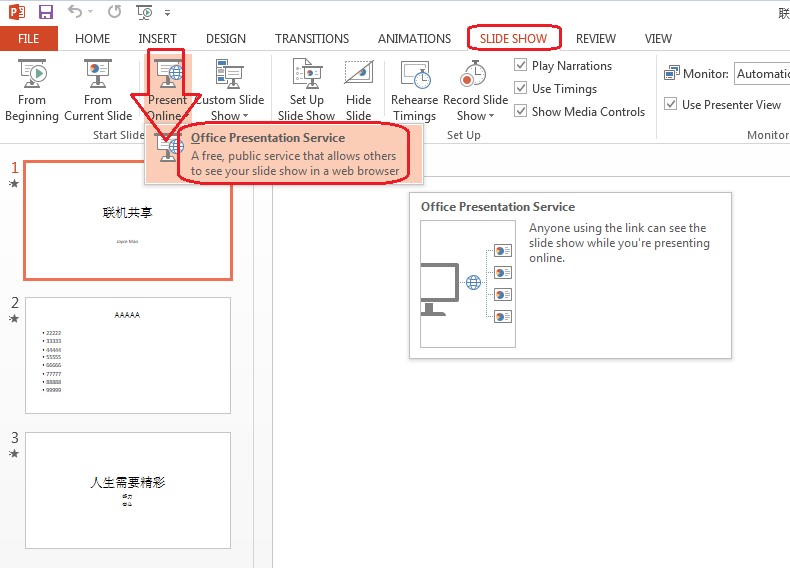Select slide 3 thumbnail
This screenshot has height=568, width=790.
click(x=128, y=490)
